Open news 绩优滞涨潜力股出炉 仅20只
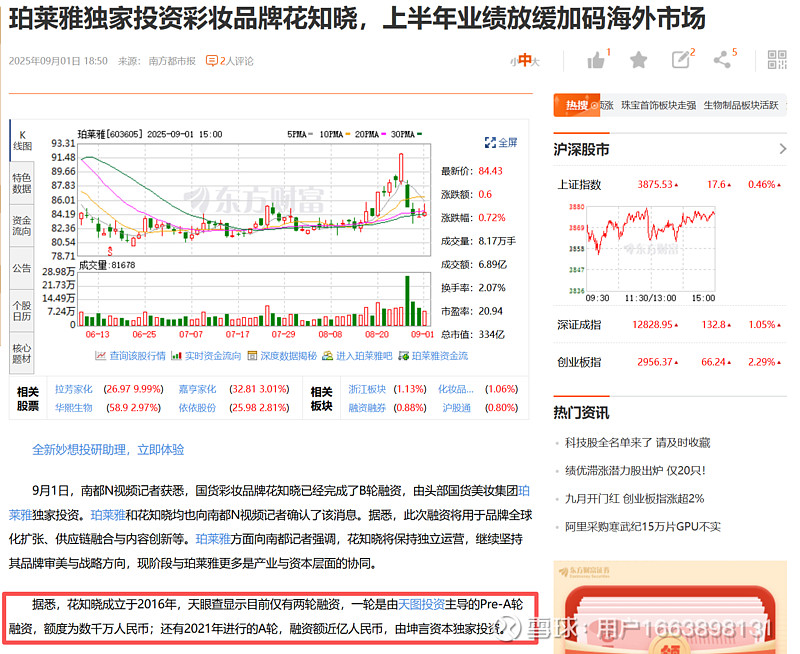The width and height of the screenshot is (800, 654). [x=635, y=470]
